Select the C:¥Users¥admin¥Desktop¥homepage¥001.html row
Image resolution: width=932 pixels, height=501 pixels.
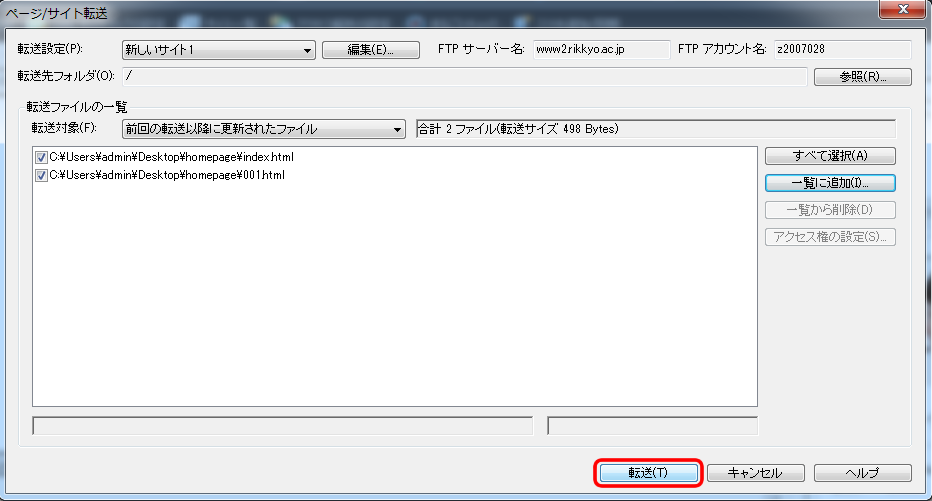coord(167,175)
